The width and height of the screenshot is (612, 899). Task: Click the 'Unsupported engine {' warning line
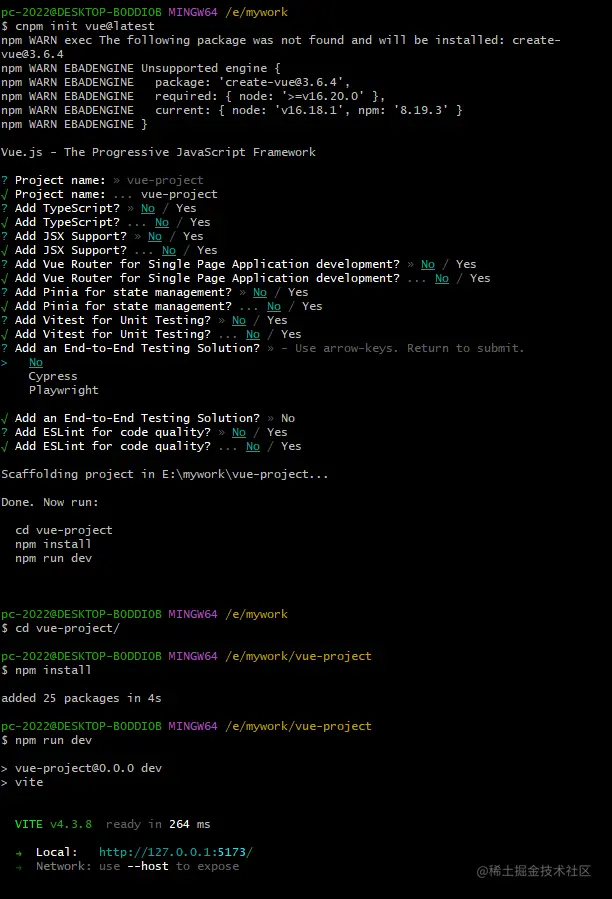click(x=141, y=68)
